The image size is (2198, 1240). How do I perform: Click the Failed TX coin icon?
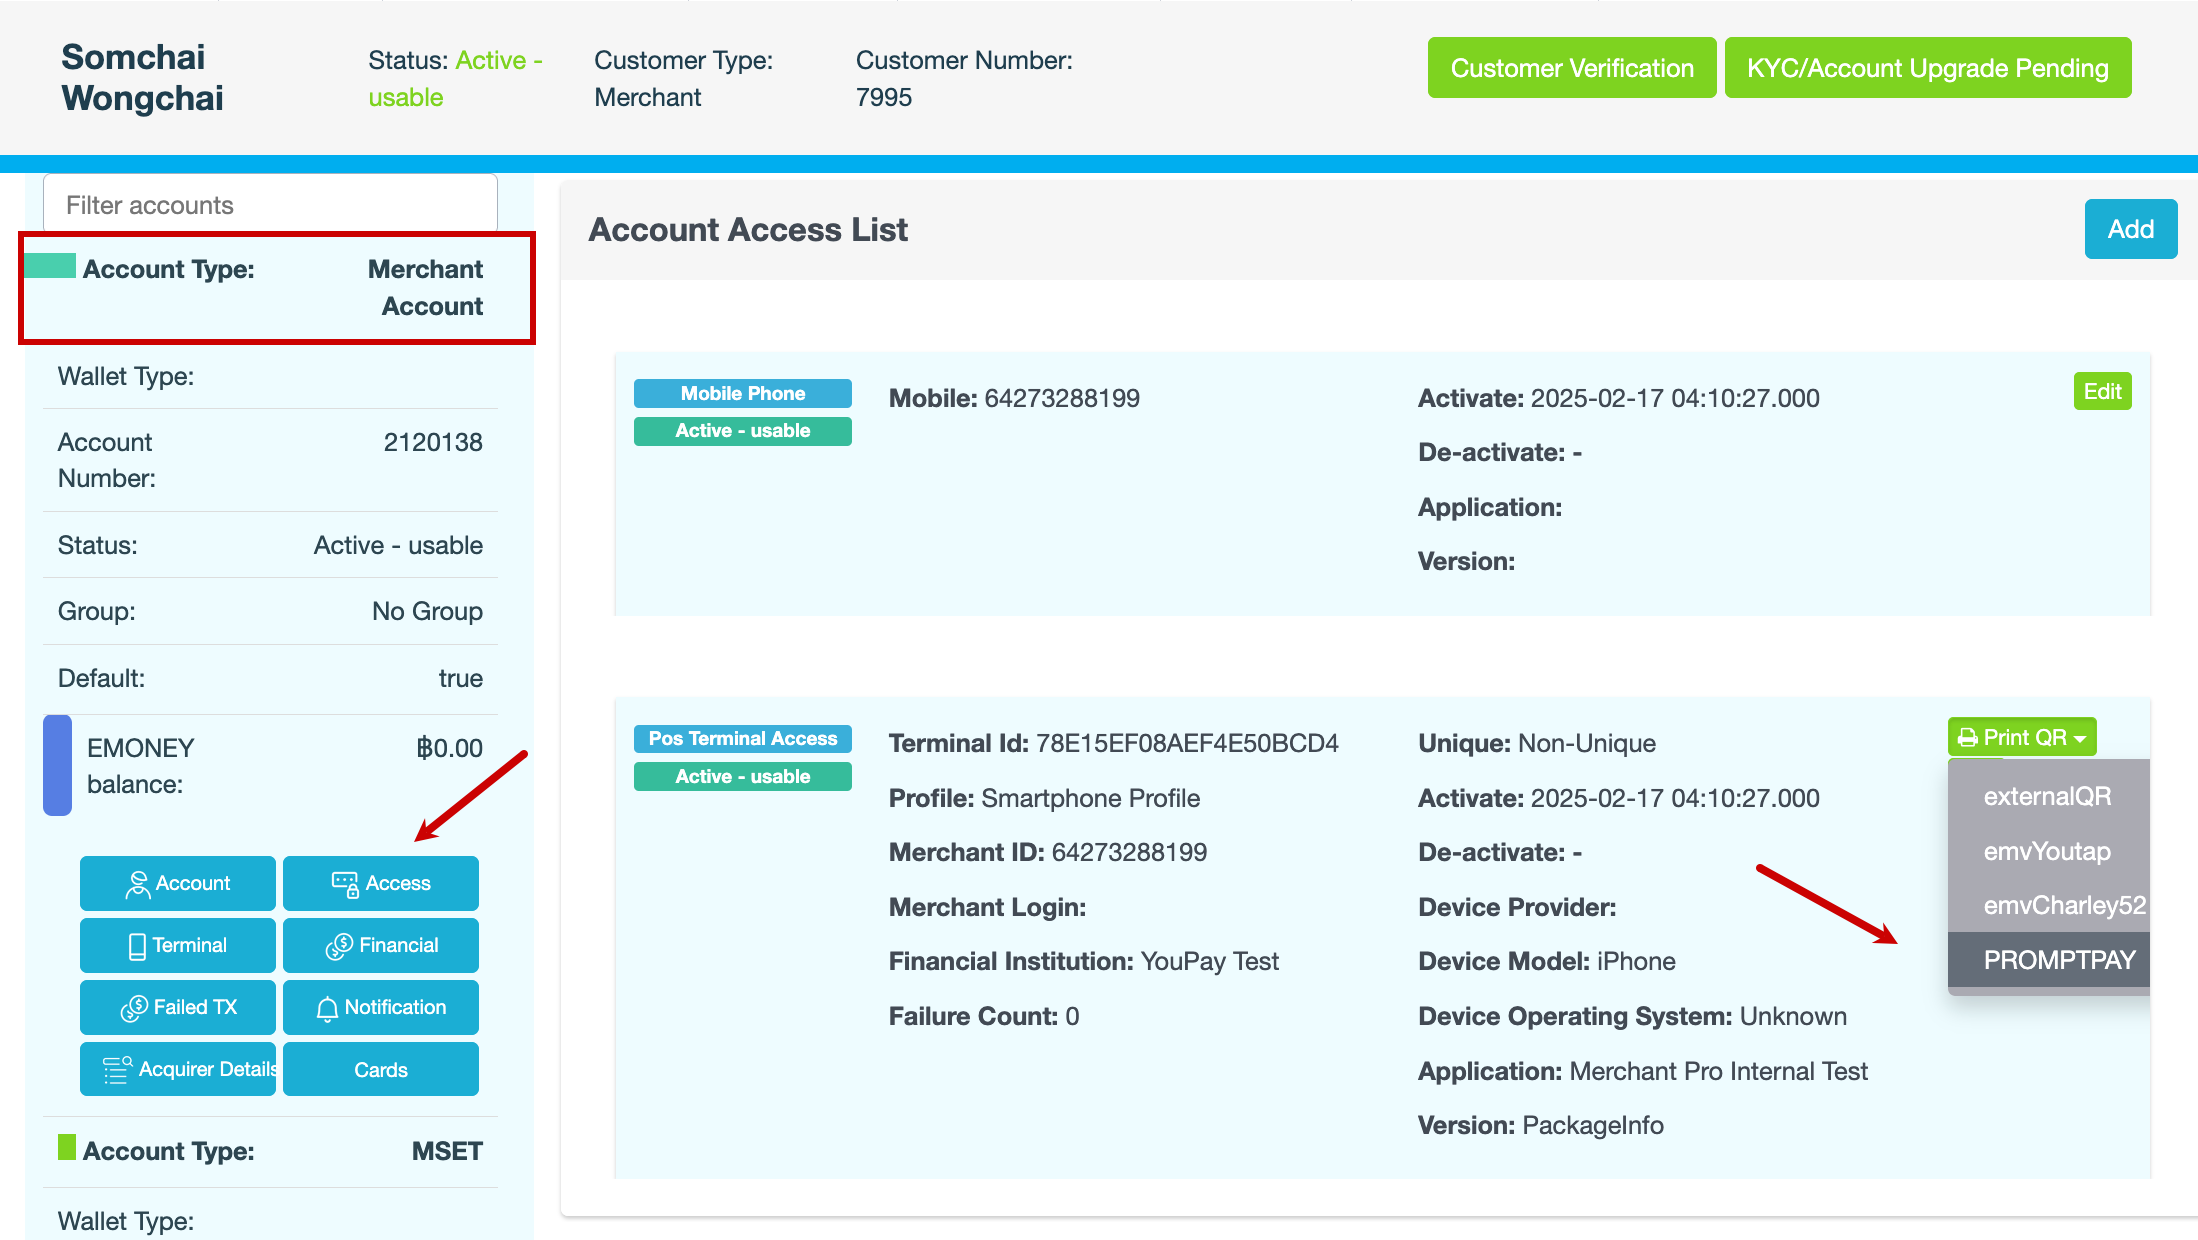pos(134,1008)
